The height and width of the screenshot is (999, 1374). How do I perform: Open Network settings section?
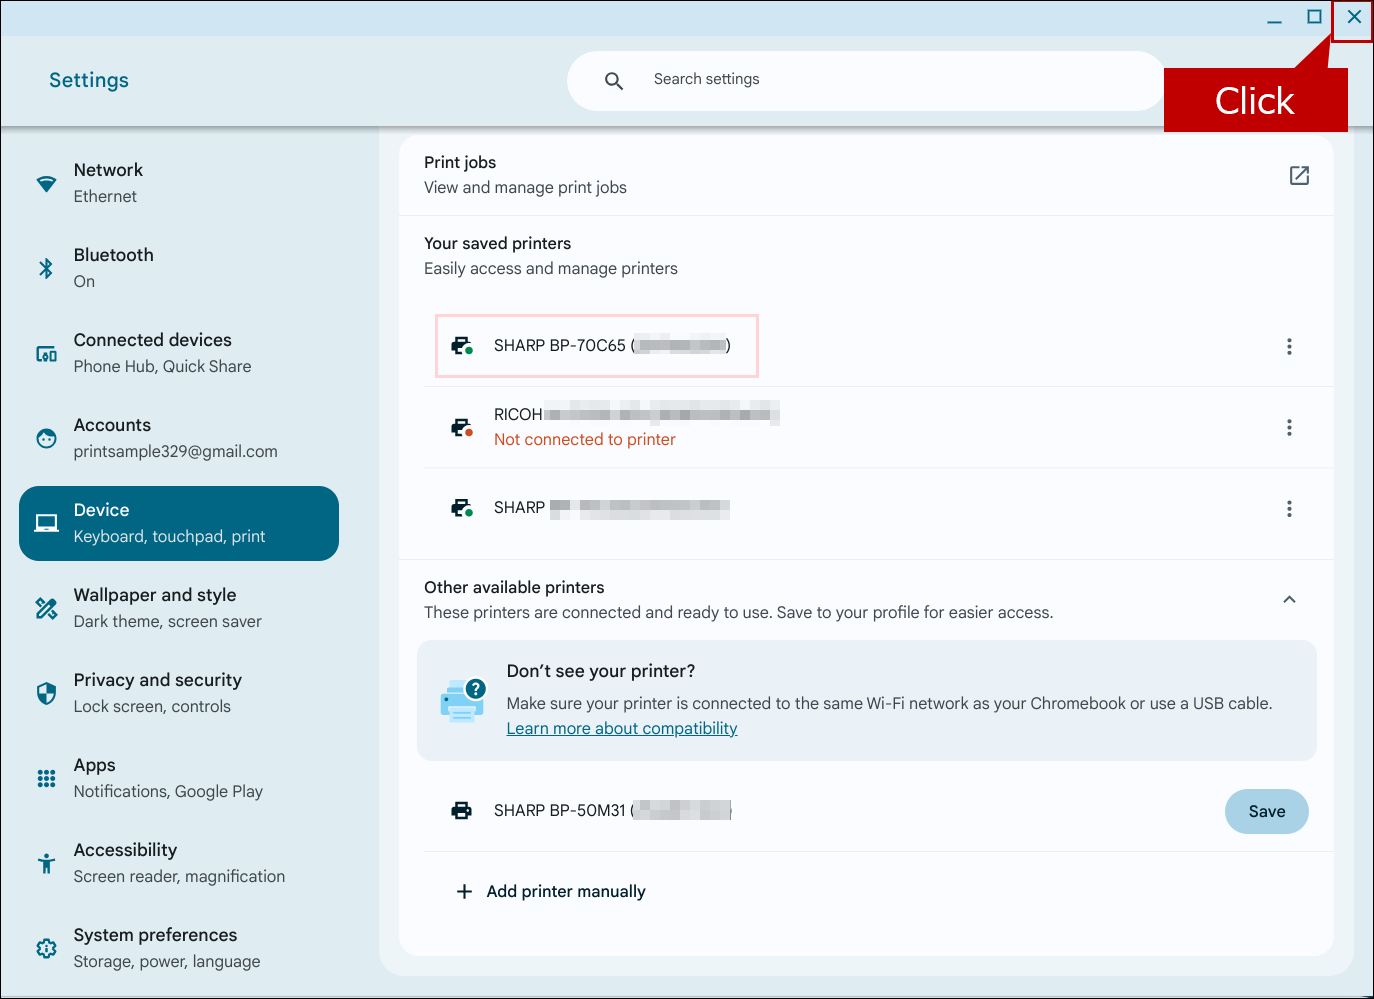point(179,183)
